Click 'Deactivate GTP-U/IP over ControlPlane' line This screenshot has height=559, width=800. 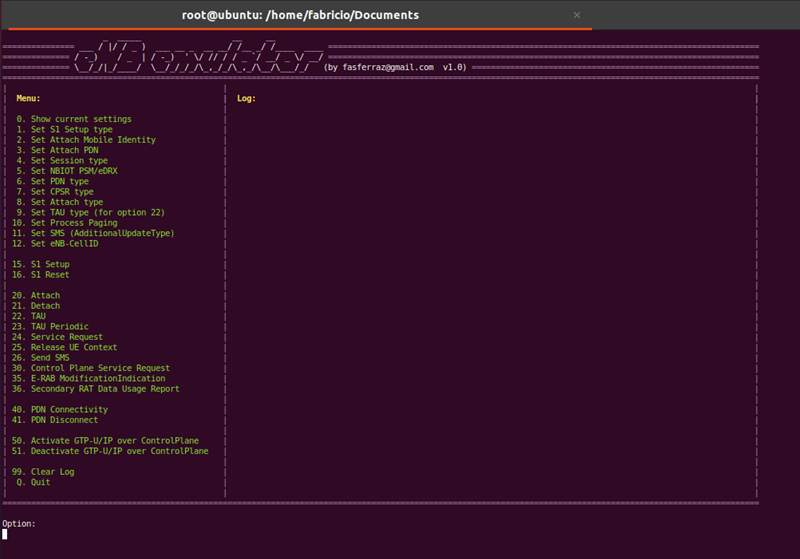(110, 451)
